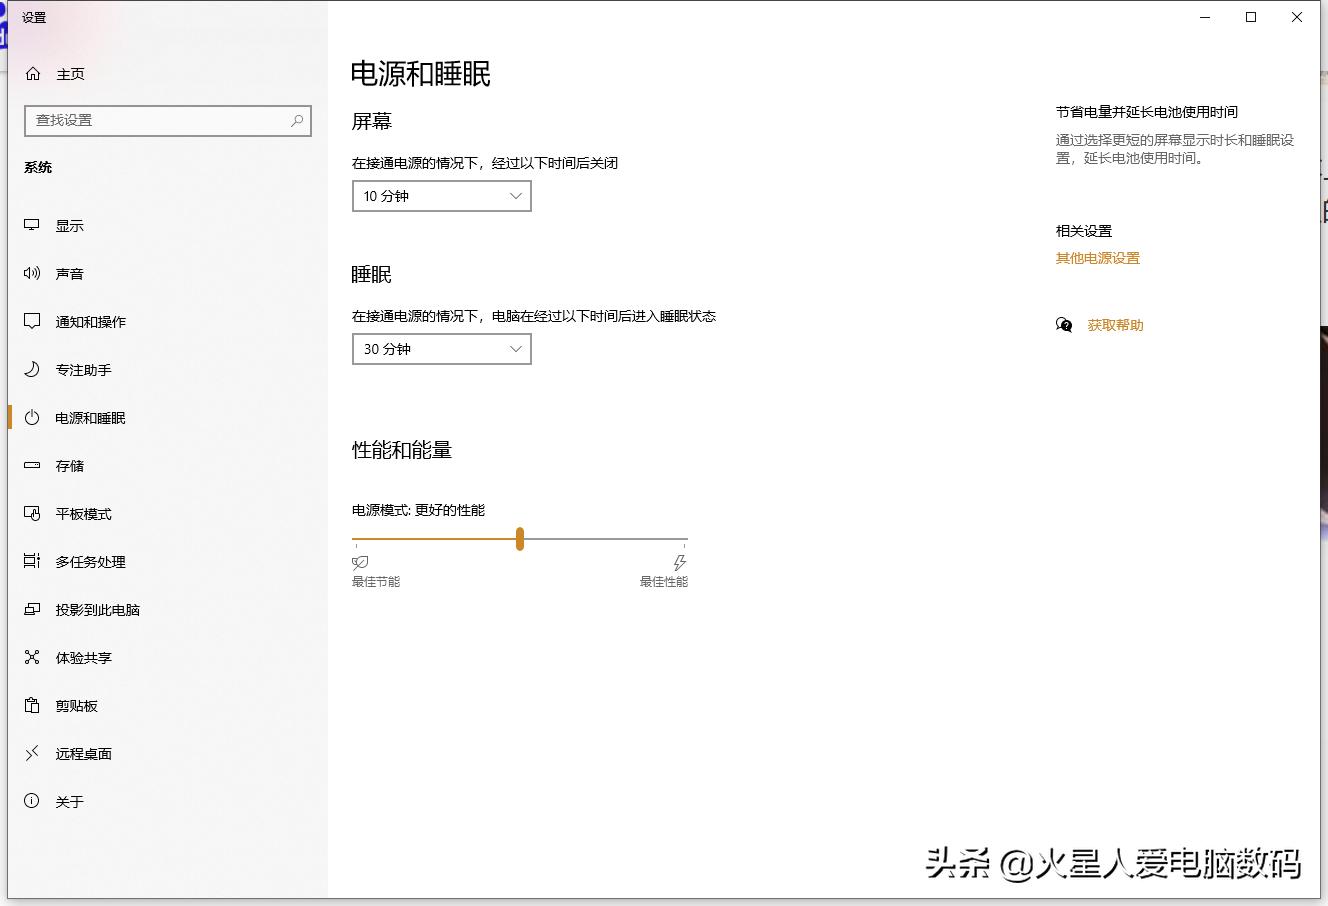The image size is (1328, 906).
Task: Click the 获取帮助 help bubble icon
Action: tap(1063, 325)
